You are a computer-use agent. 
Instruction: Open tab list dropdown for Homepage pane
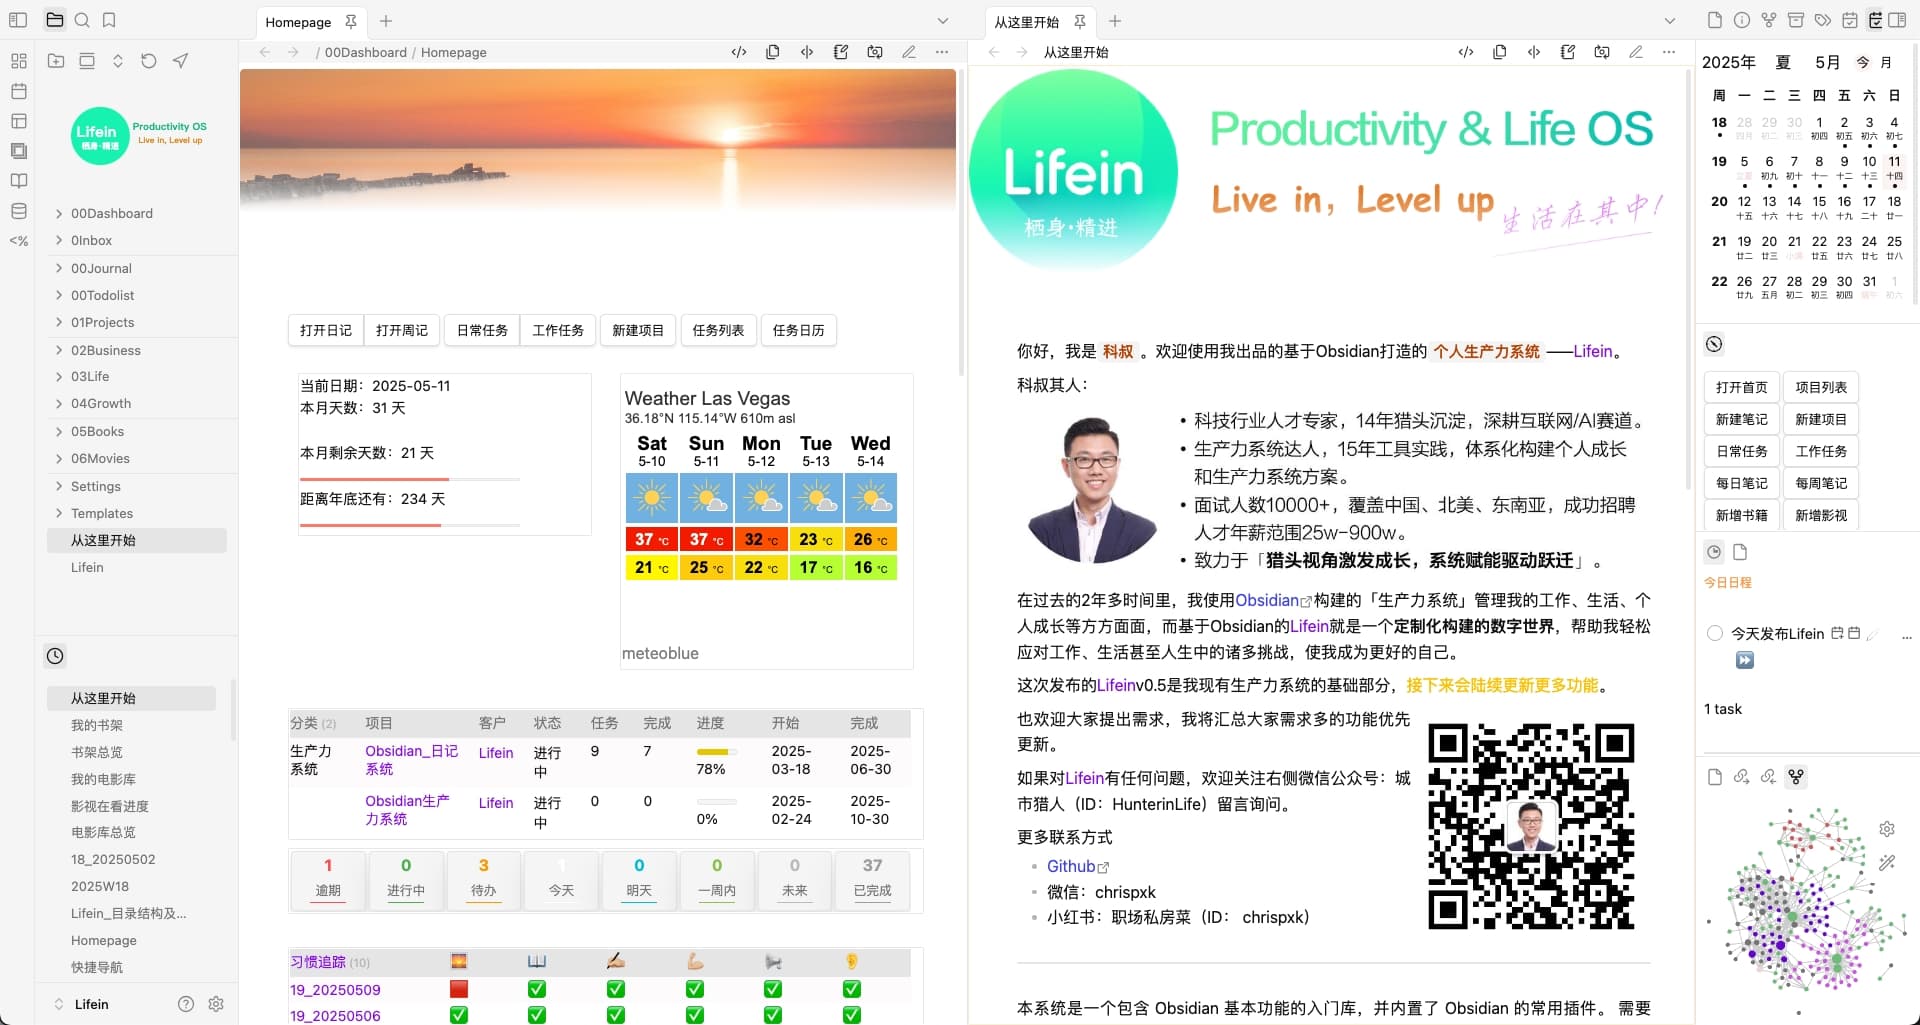pyautogui.click(x=942, y=21)
